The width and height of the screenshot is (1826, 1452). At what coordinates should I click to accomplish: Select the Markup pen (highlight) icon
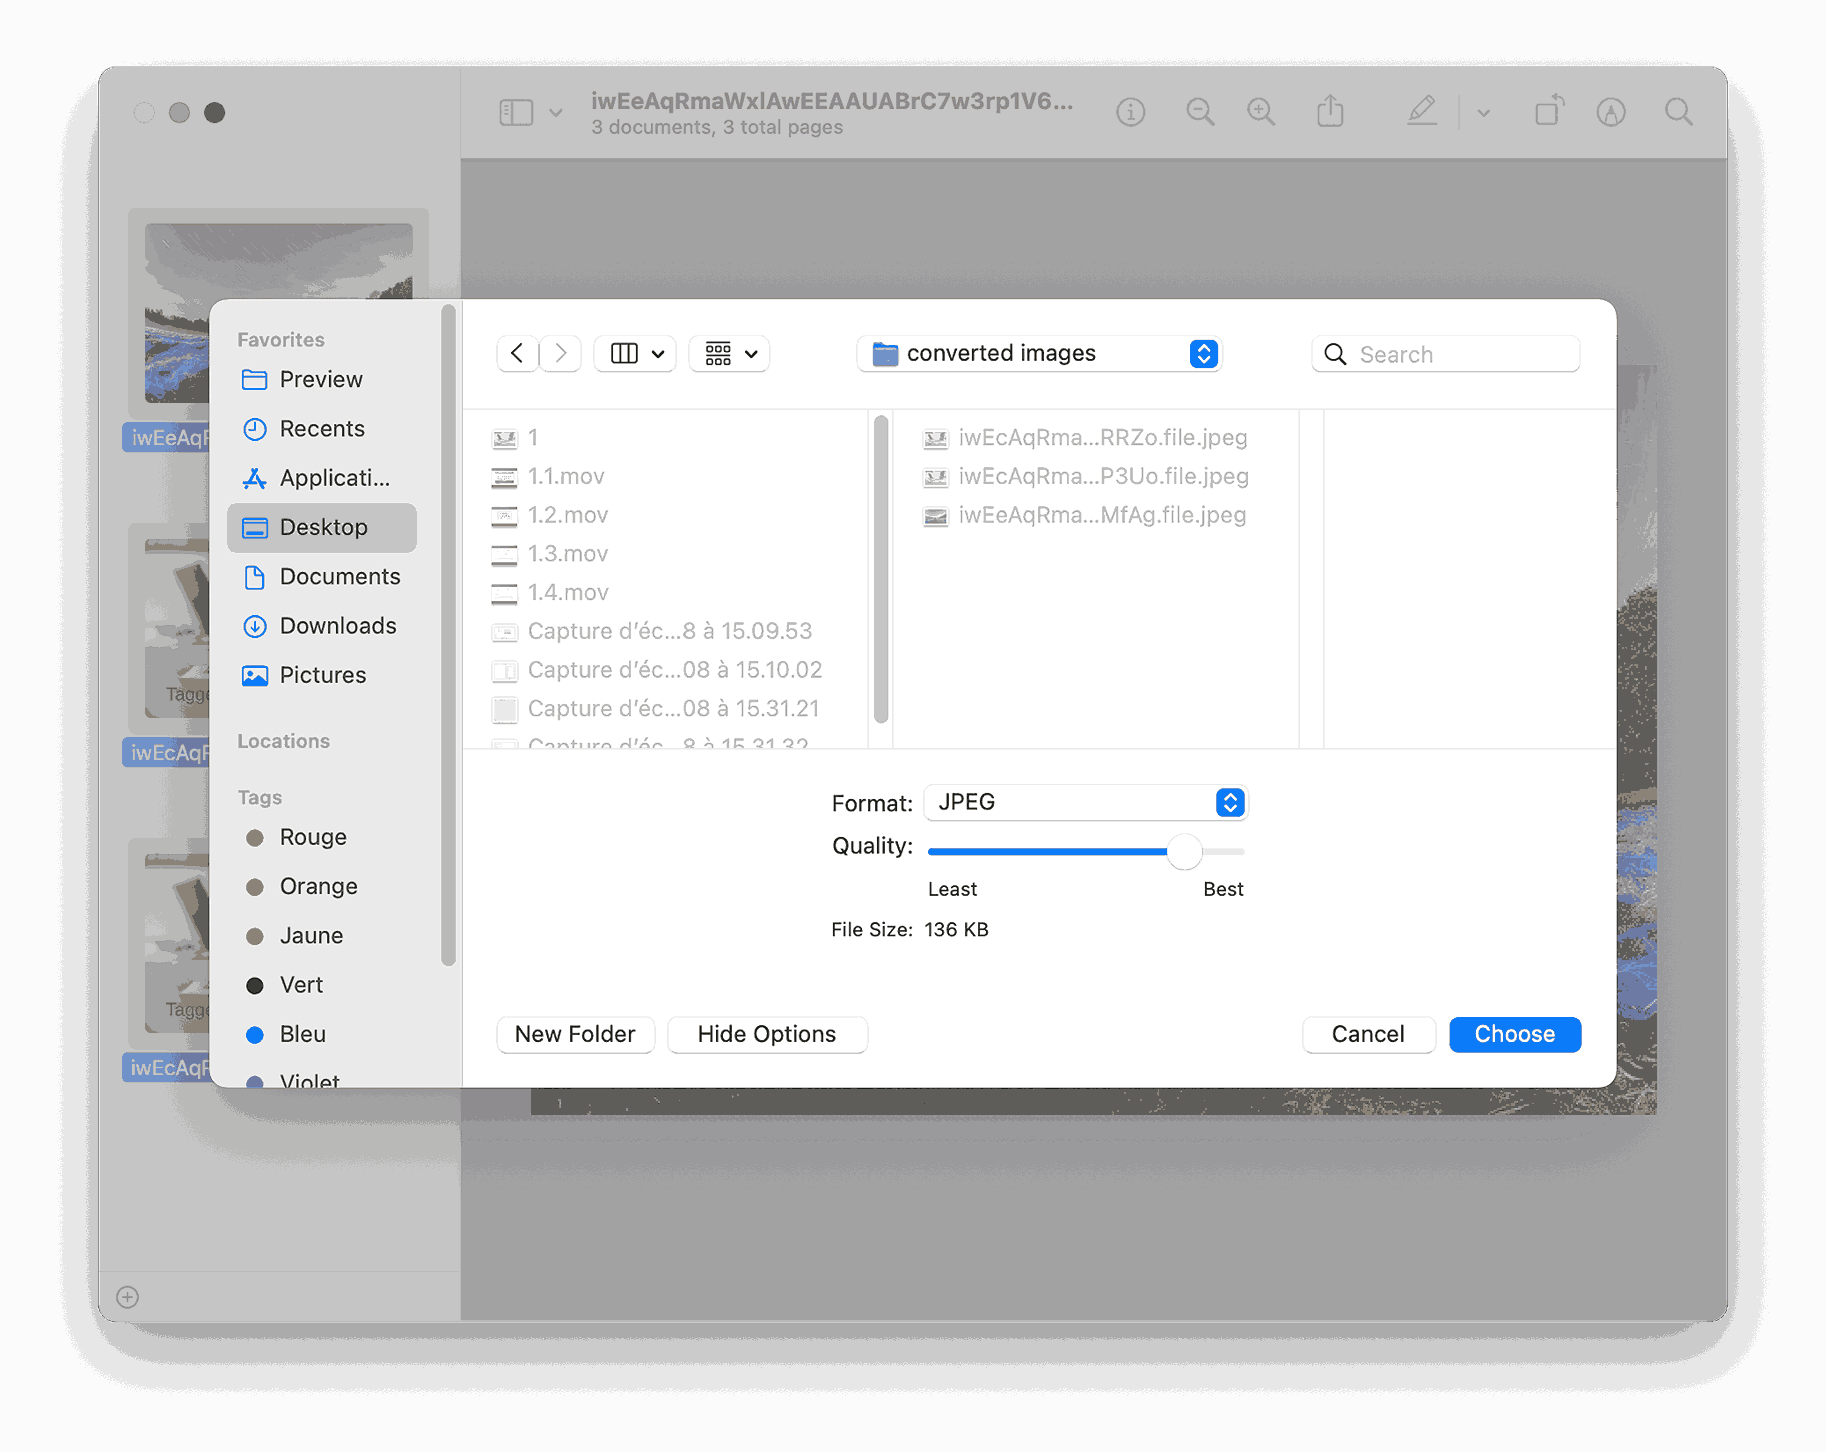[1422, 111]
